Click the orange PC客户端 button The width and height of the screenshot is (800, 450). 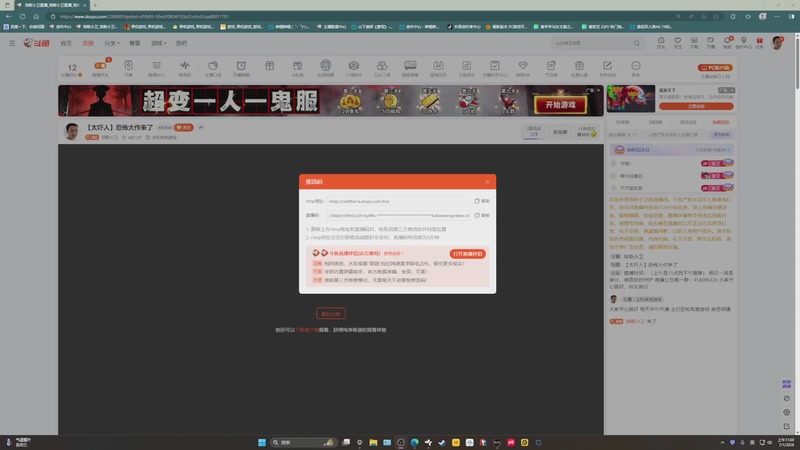[715, 67]
